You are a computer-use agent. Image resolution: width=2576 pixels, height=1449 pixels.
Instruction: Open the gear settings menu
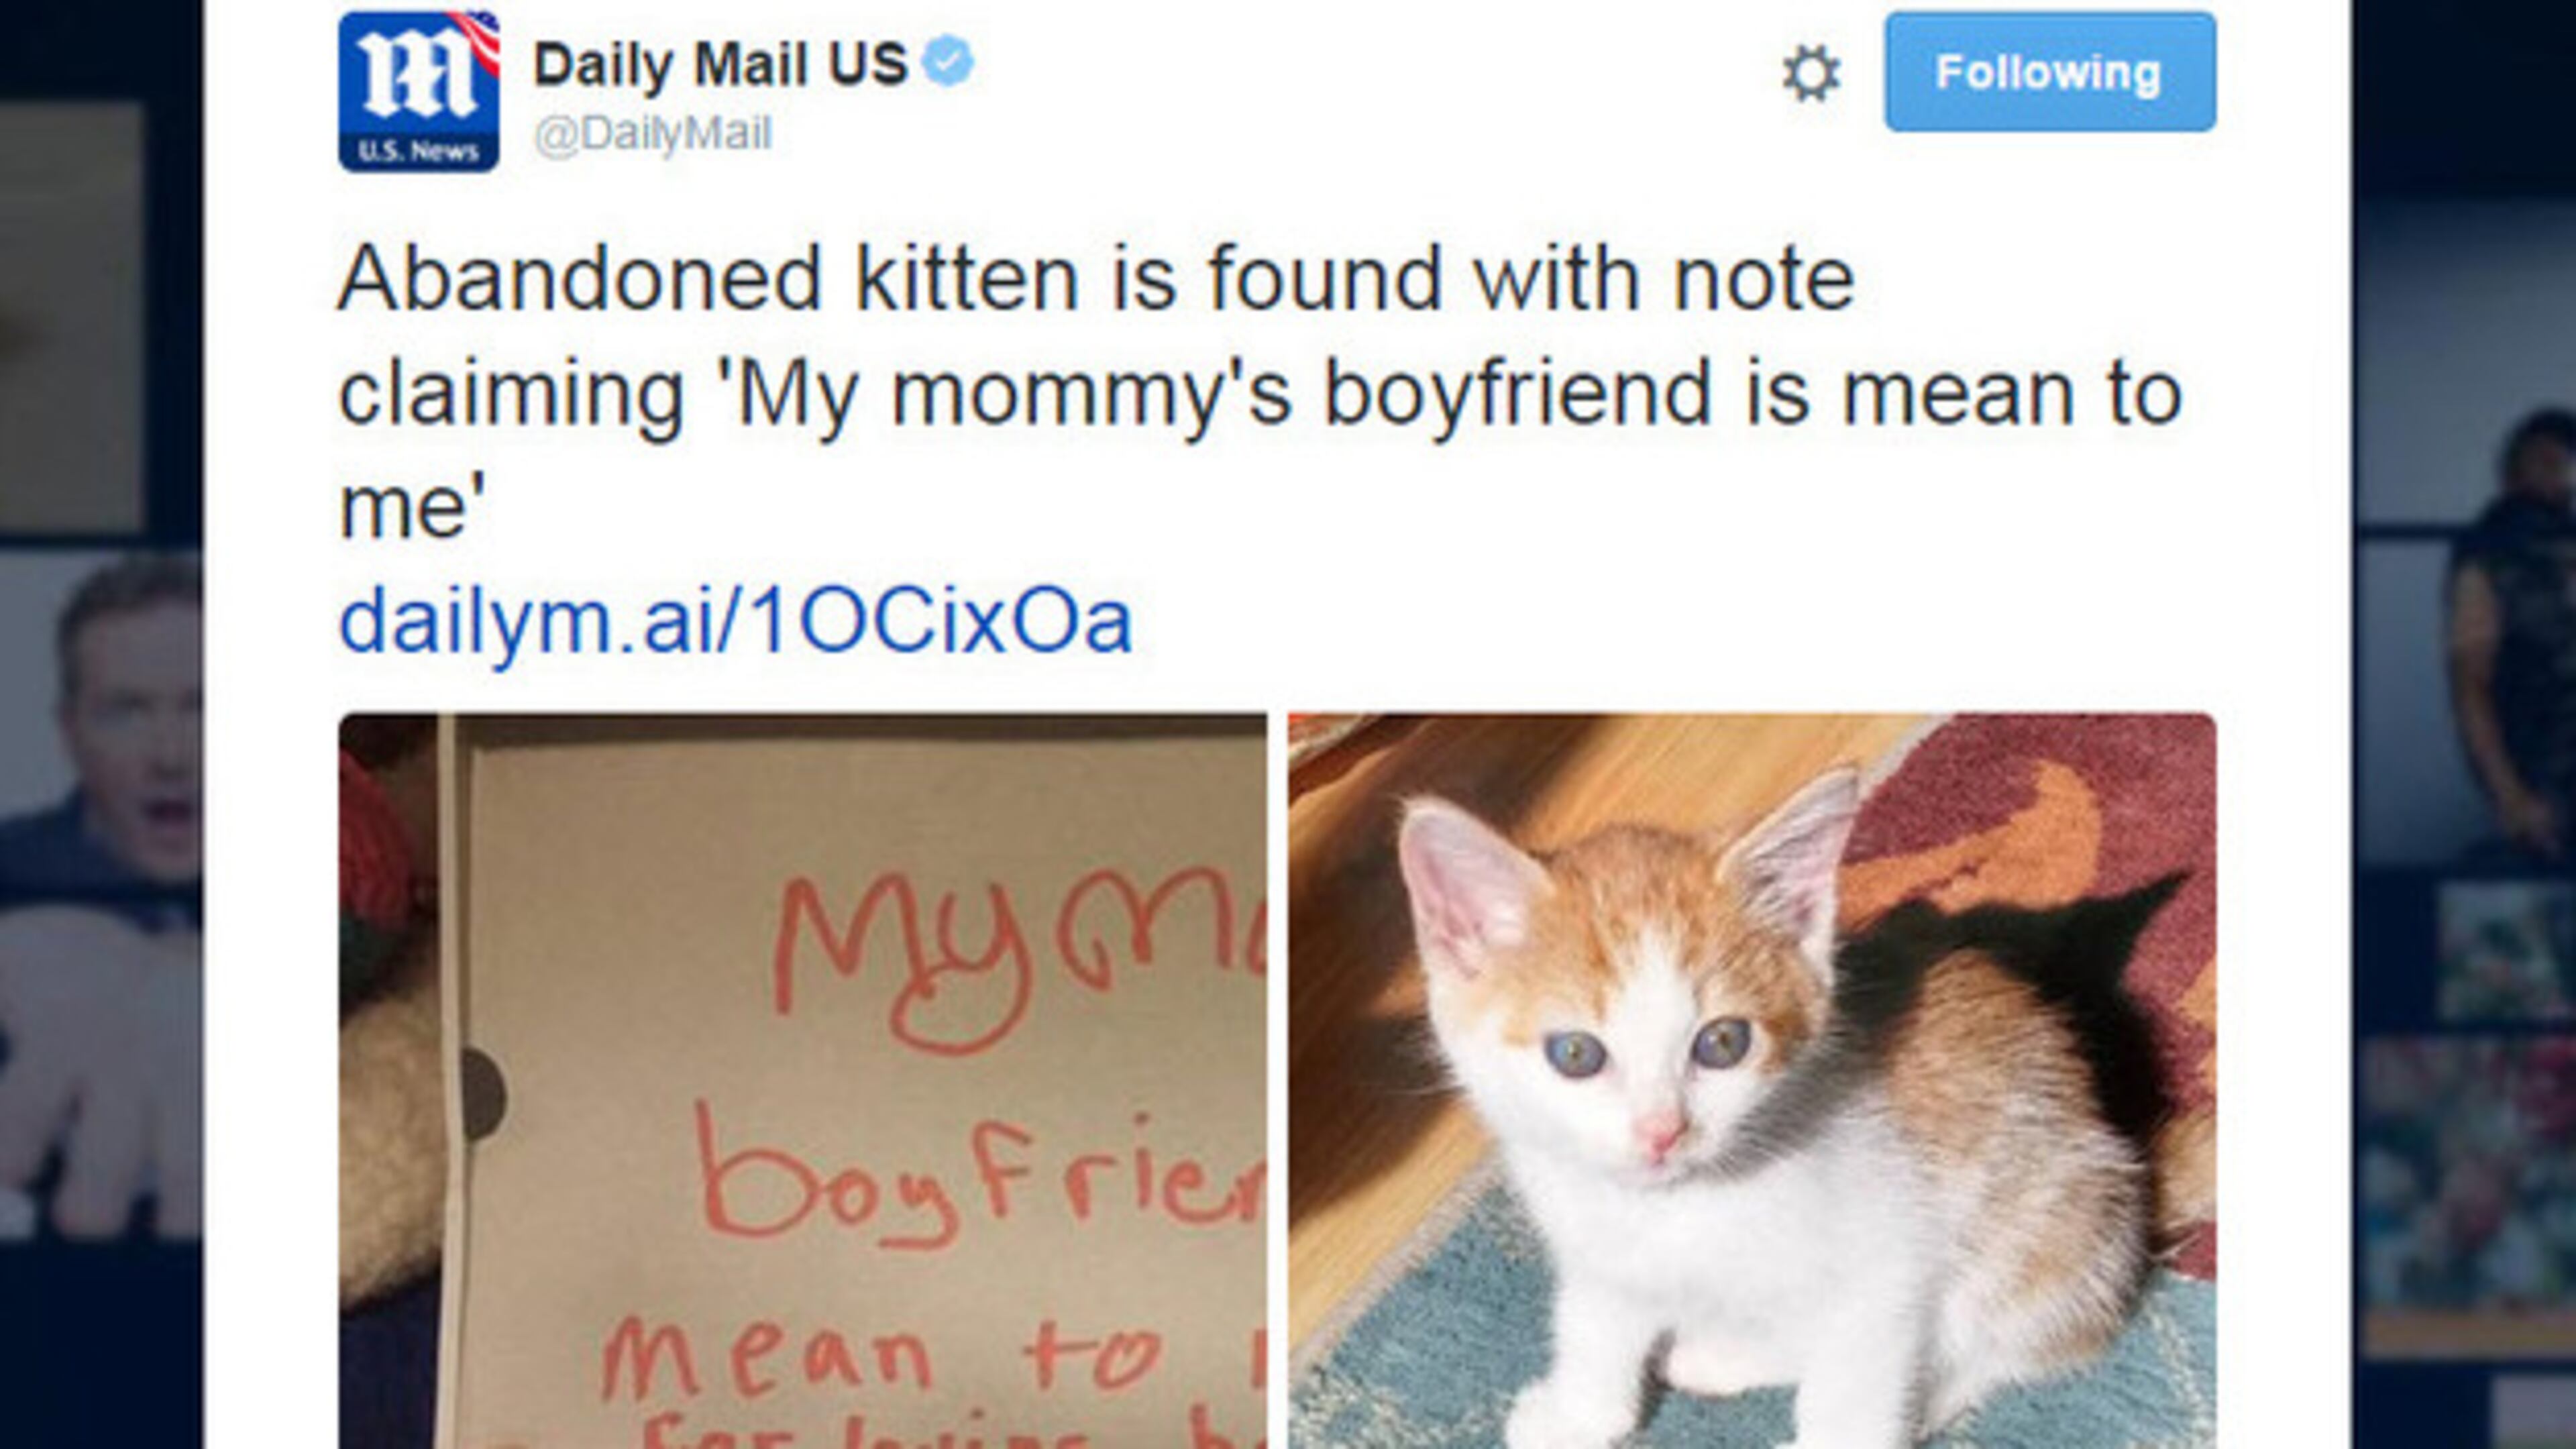click(1810, 73)
